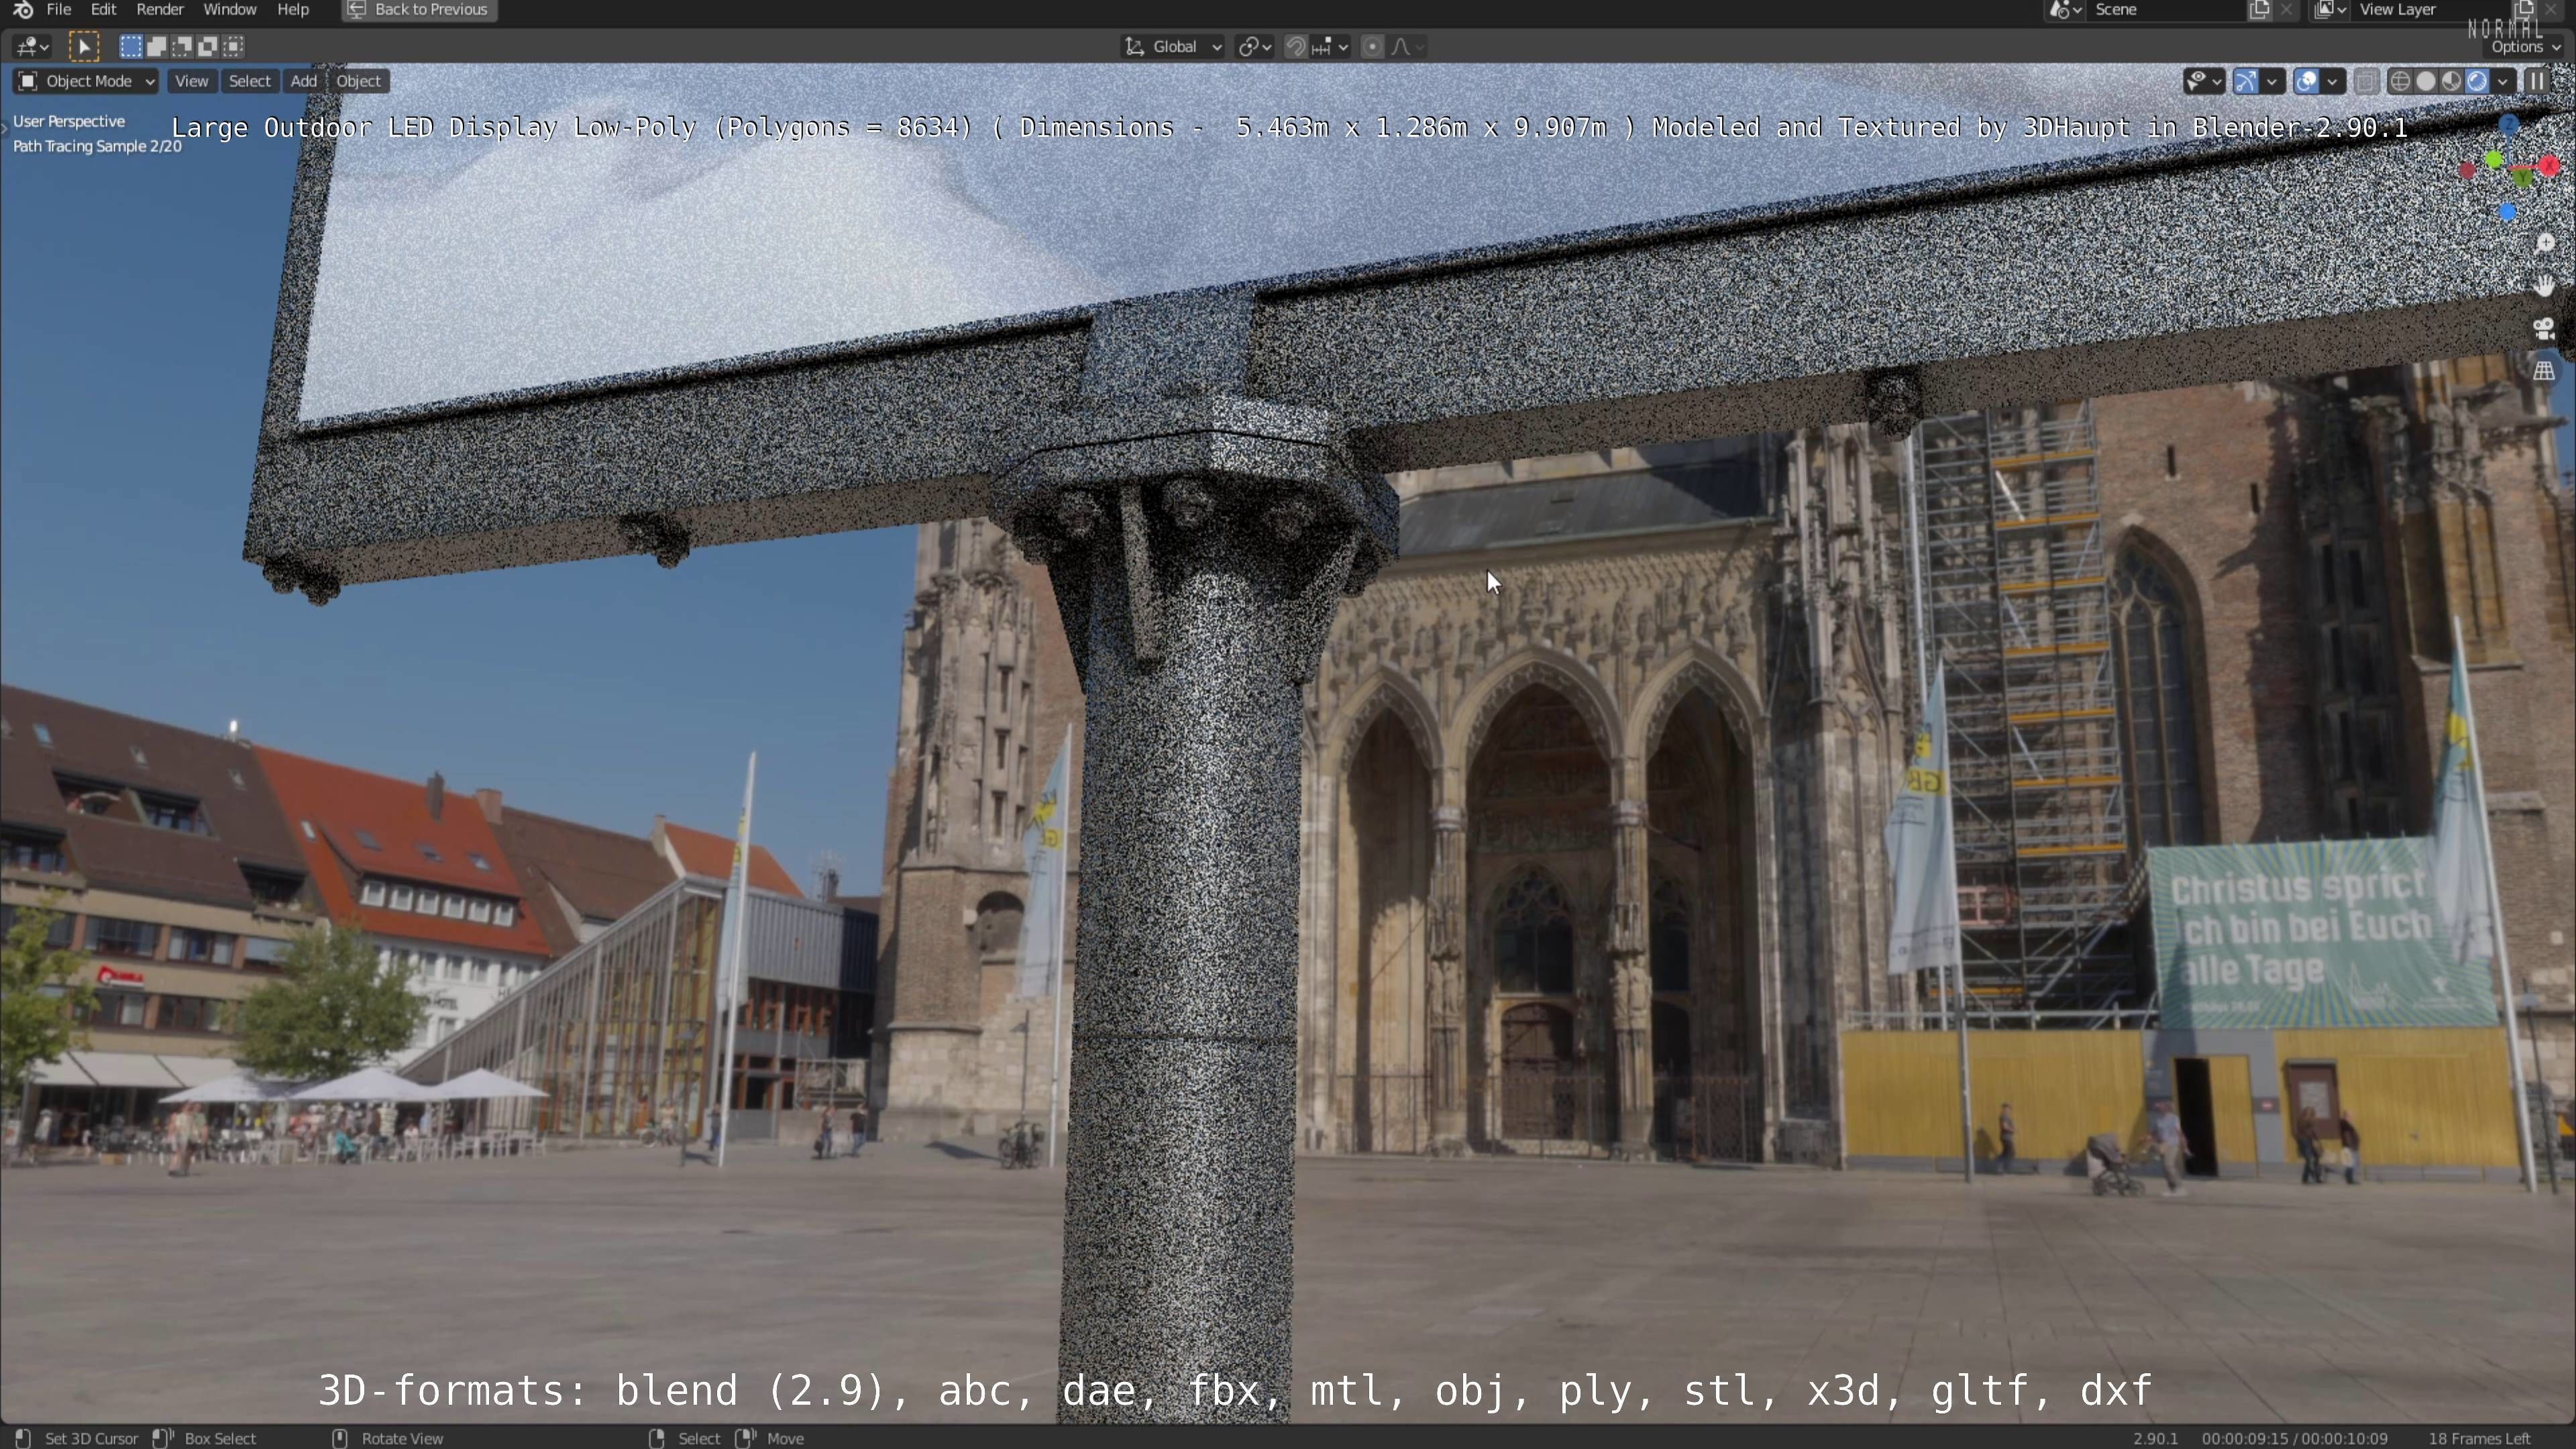The width and height of the screenshot is (2576, 1449).
Task: Select solid viewport shading
Action: (x=2426, y=81)
